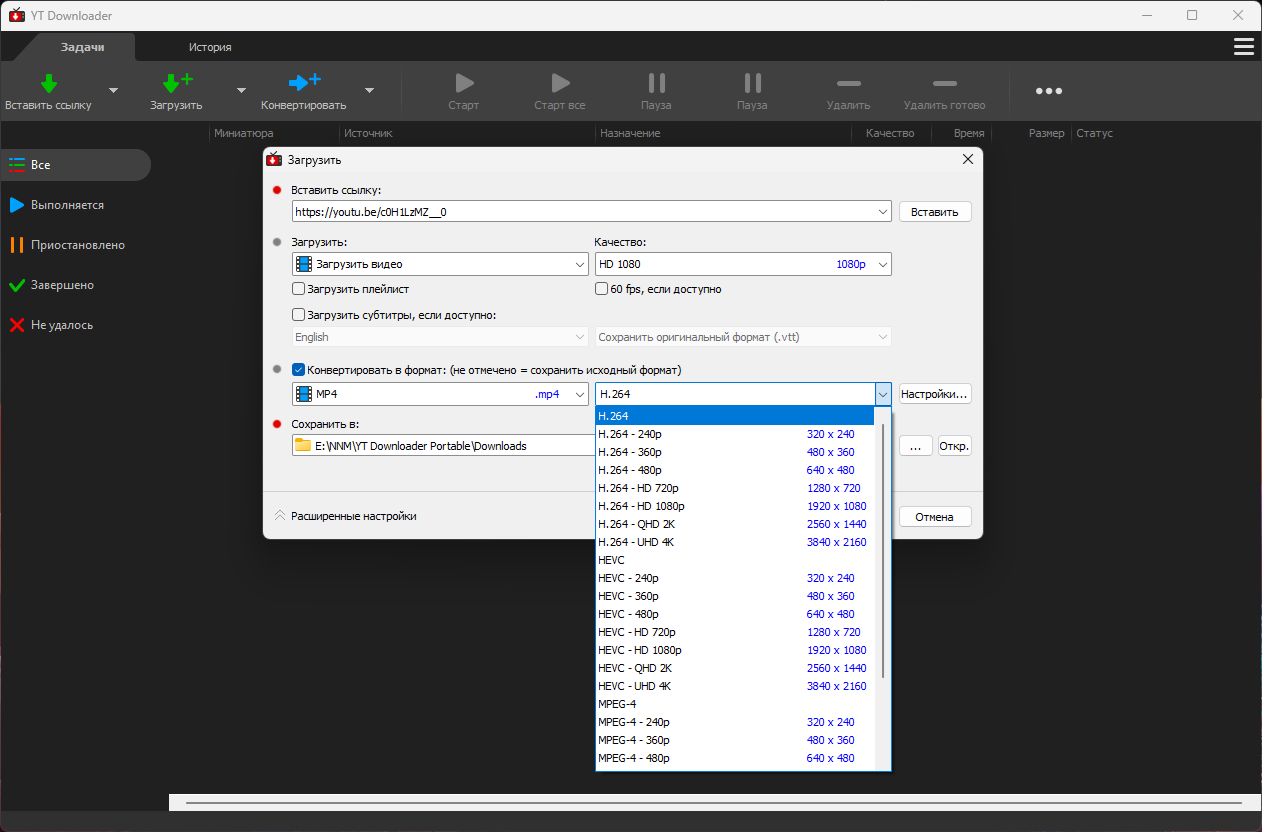Click the codec list vertical scrollbar
The image size is (1262, 832).
882,552
